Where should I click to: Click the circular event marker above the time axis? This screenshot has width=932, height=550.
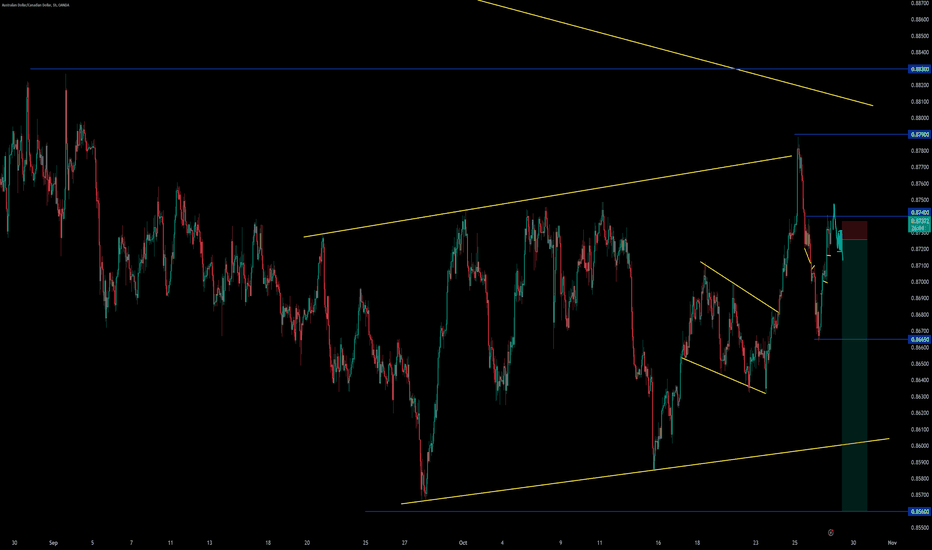(832, 532)
